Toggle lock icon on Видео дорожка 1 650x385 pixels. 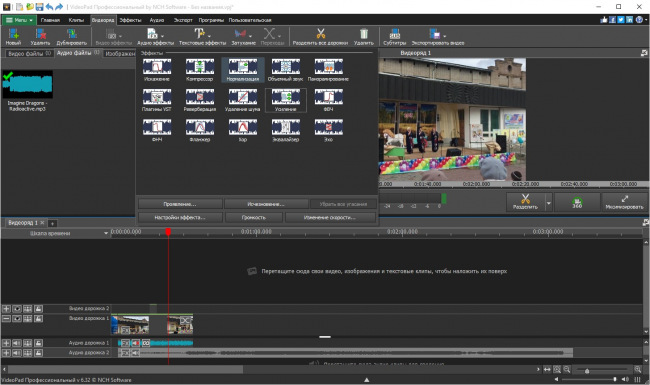tap(38, 319)
